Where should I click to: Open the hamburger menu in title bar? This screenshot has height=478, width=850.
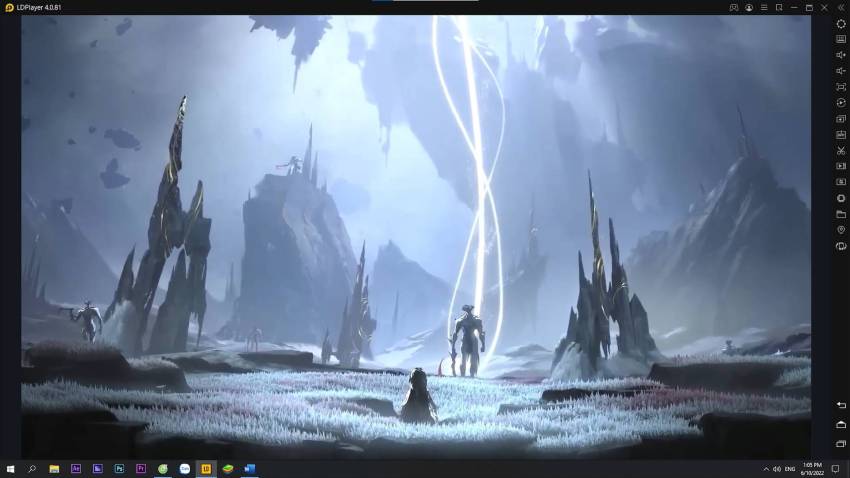[764, 8]
